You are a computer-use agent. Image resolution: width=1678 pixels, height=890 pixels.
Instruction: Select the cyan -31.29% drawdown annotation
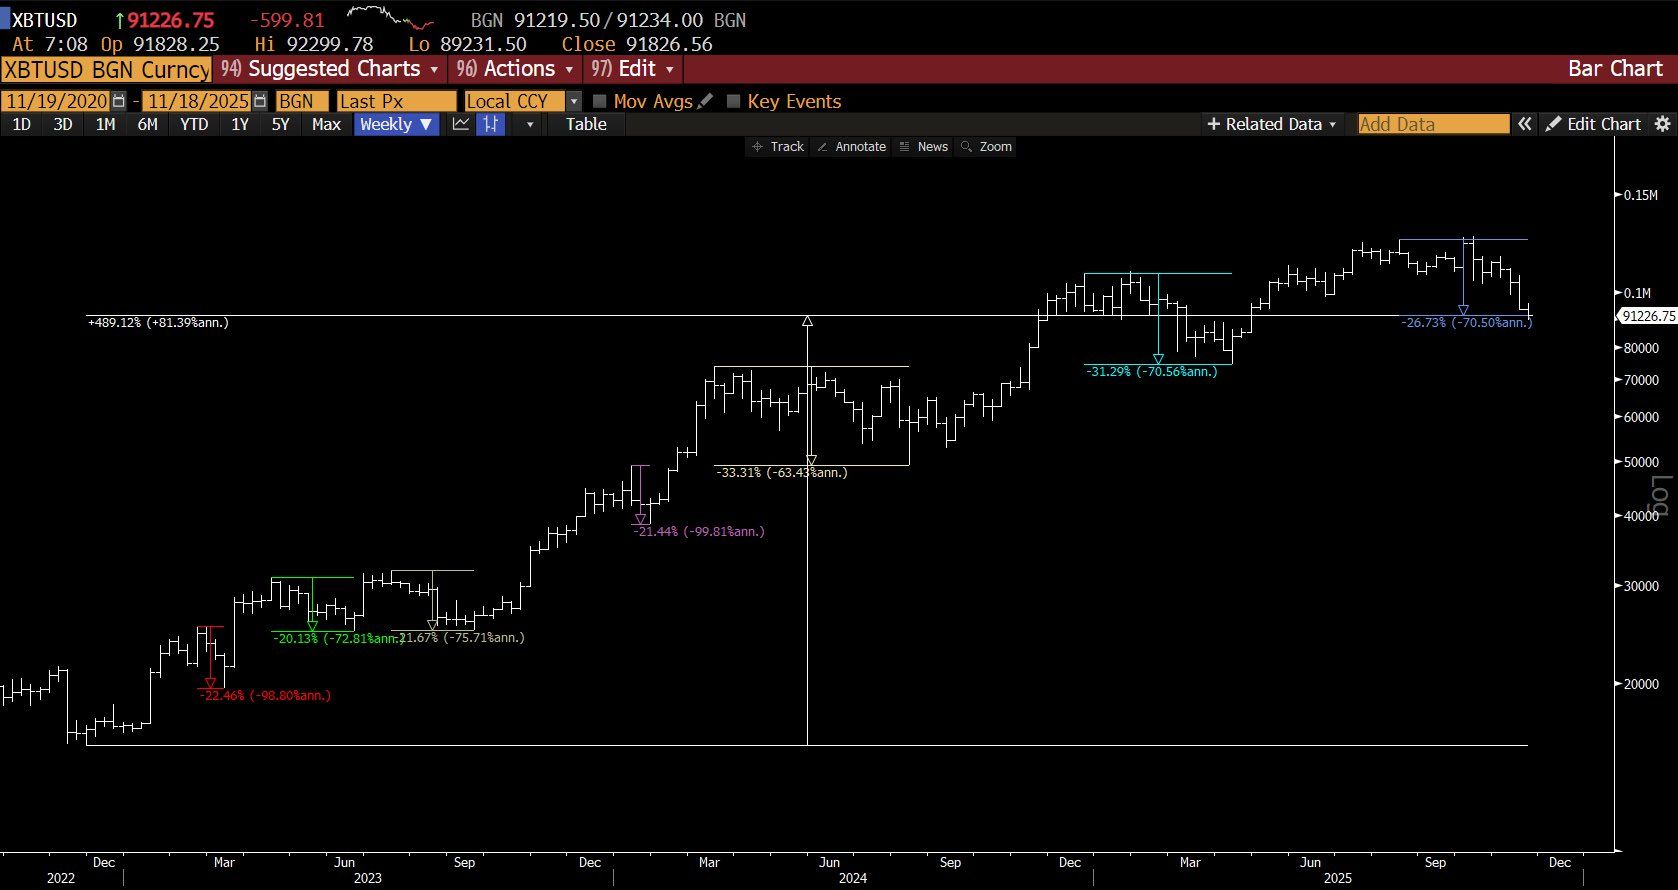[1151, 371]
